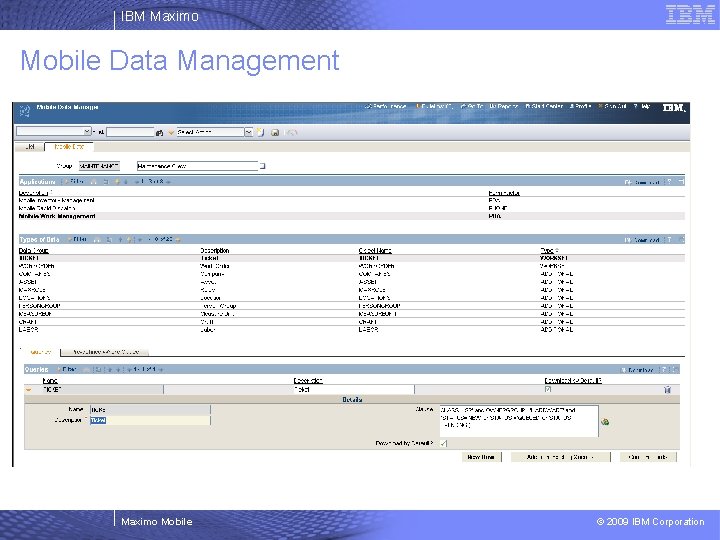Open the Help link in the top bar
The width and height of the screenshot is (720, 540).
point(642,106)
